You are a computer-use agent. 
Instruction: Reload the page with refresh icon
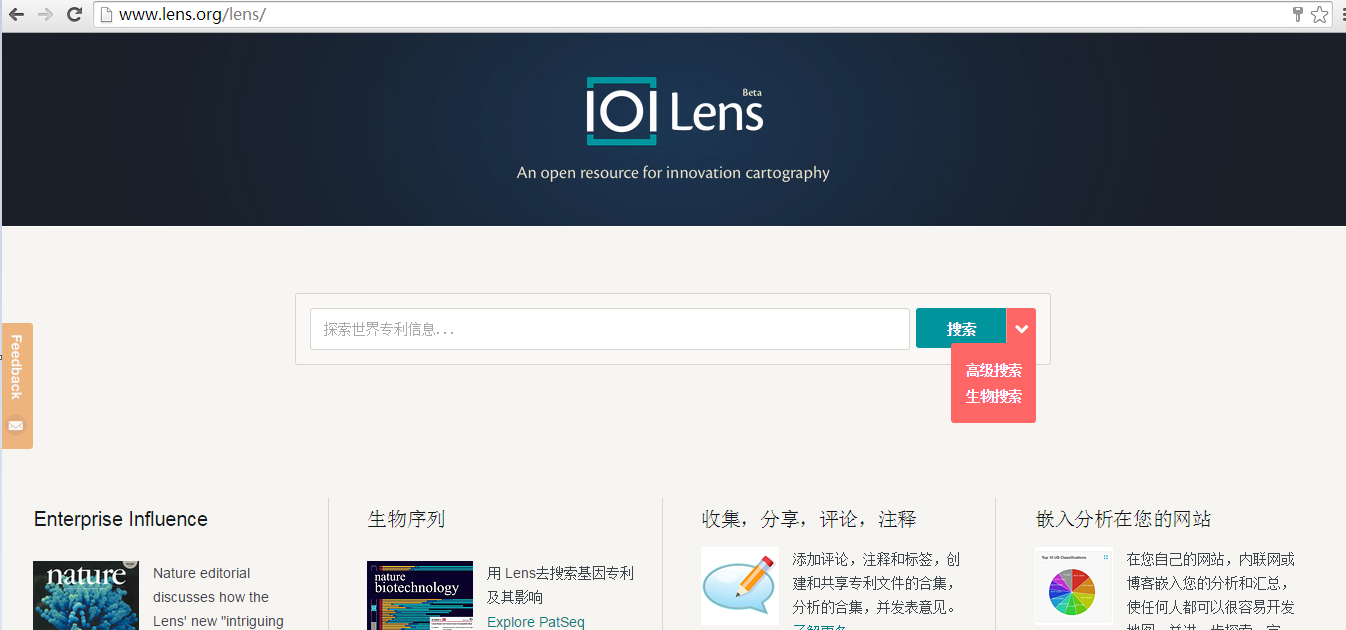point(74,14)
